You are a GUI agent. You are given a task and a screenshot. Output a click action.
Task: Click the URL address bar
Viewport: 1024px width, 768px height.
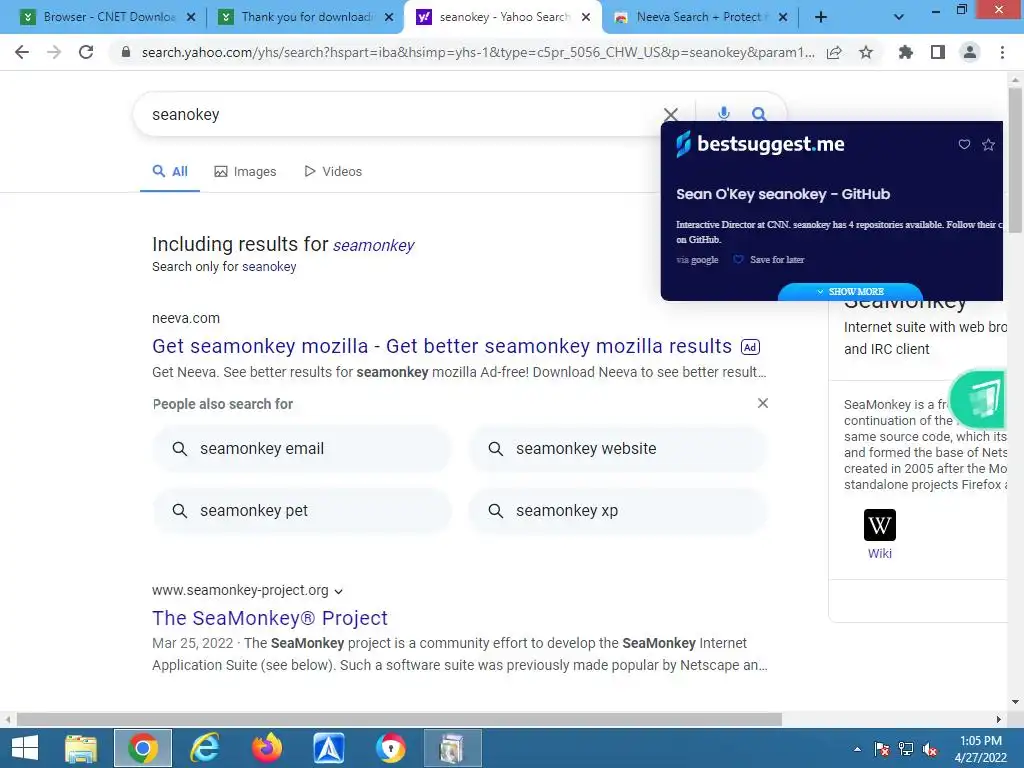(x=477, y=52)
